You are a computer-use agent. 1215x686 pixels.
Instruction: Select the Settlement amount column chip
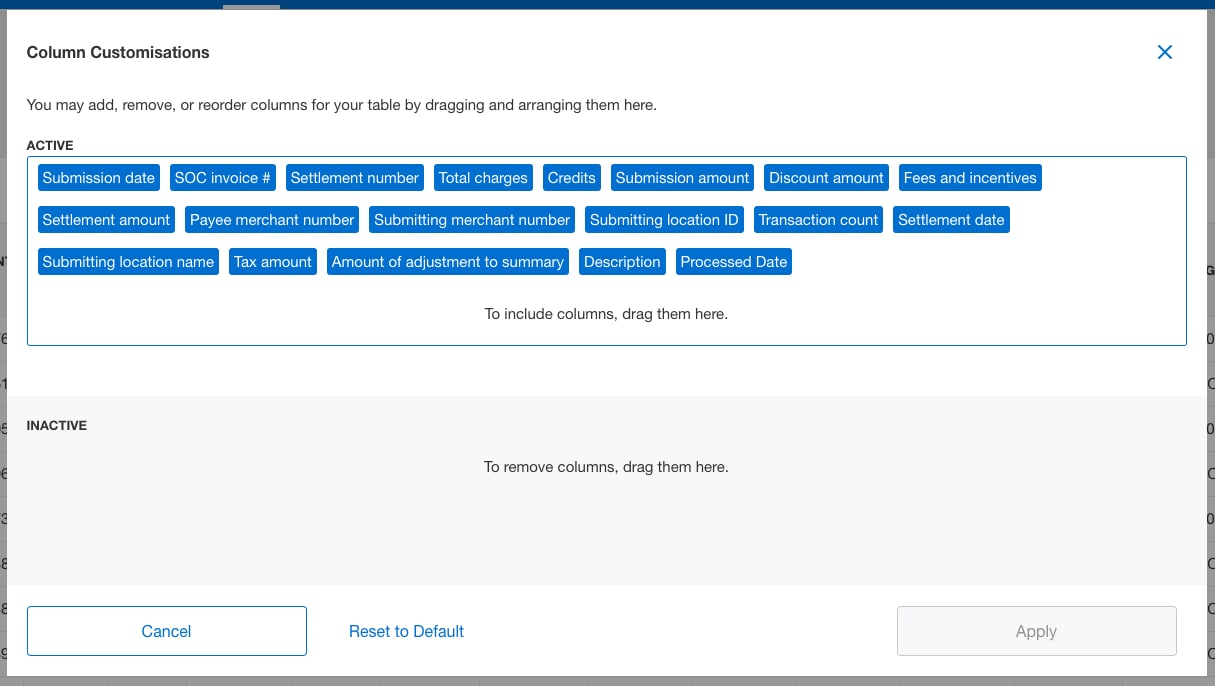(106, 219)
